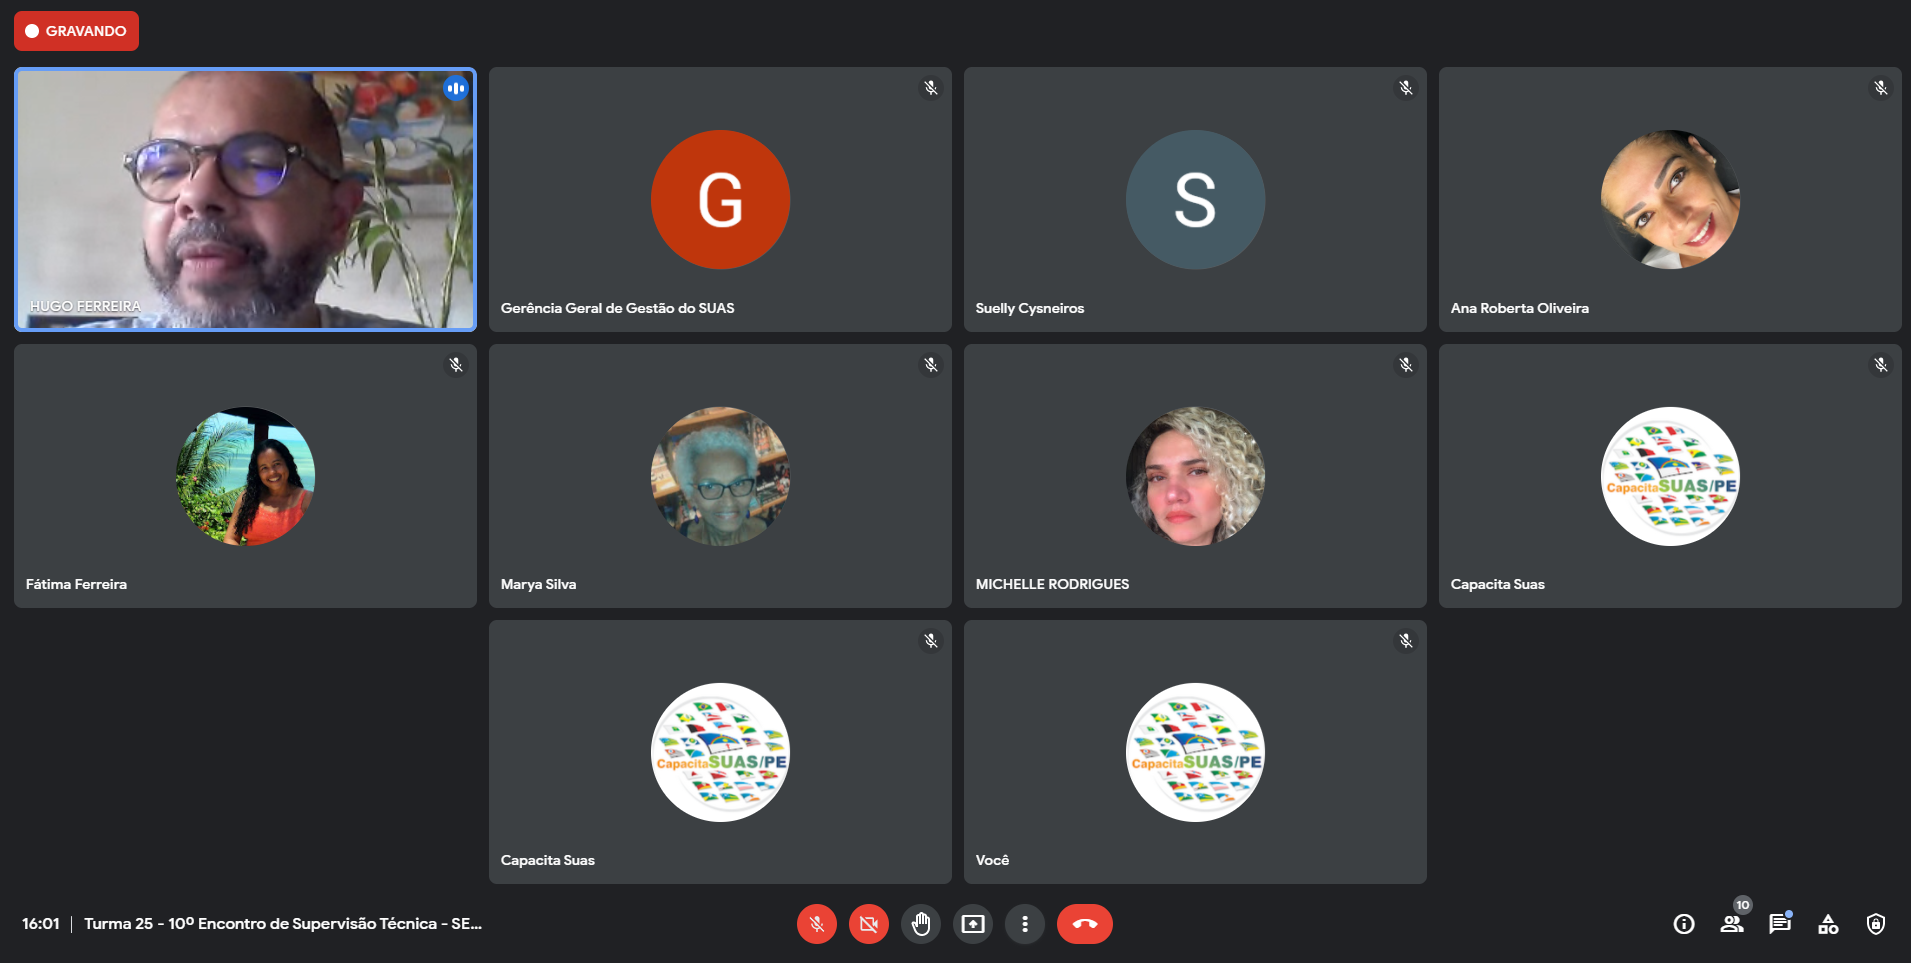Image resolution: width=1911 pixels, height=963 pixels.
Task: Click the meeting title Turma 25 text
Action: click(x=282, y=924)
